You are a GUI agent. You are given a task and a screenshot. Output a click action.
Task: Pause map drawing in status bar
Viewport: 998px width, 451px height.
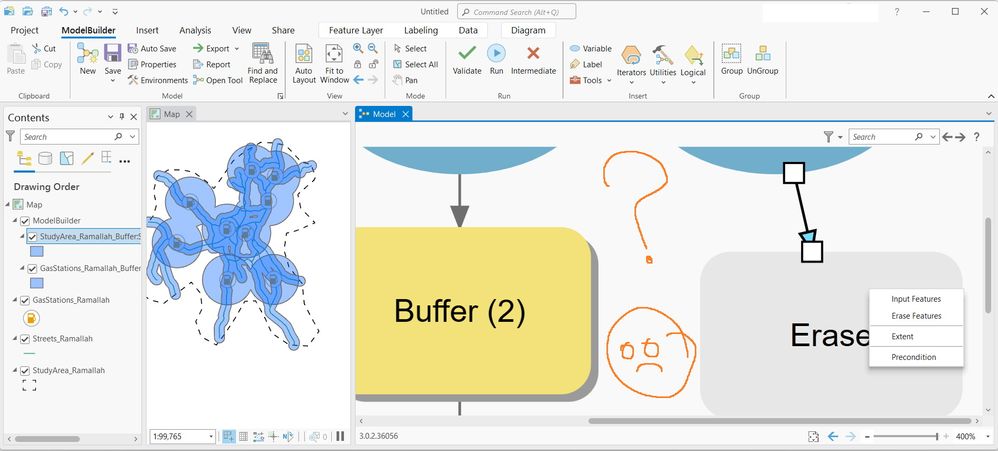click(x=340, y=436)
